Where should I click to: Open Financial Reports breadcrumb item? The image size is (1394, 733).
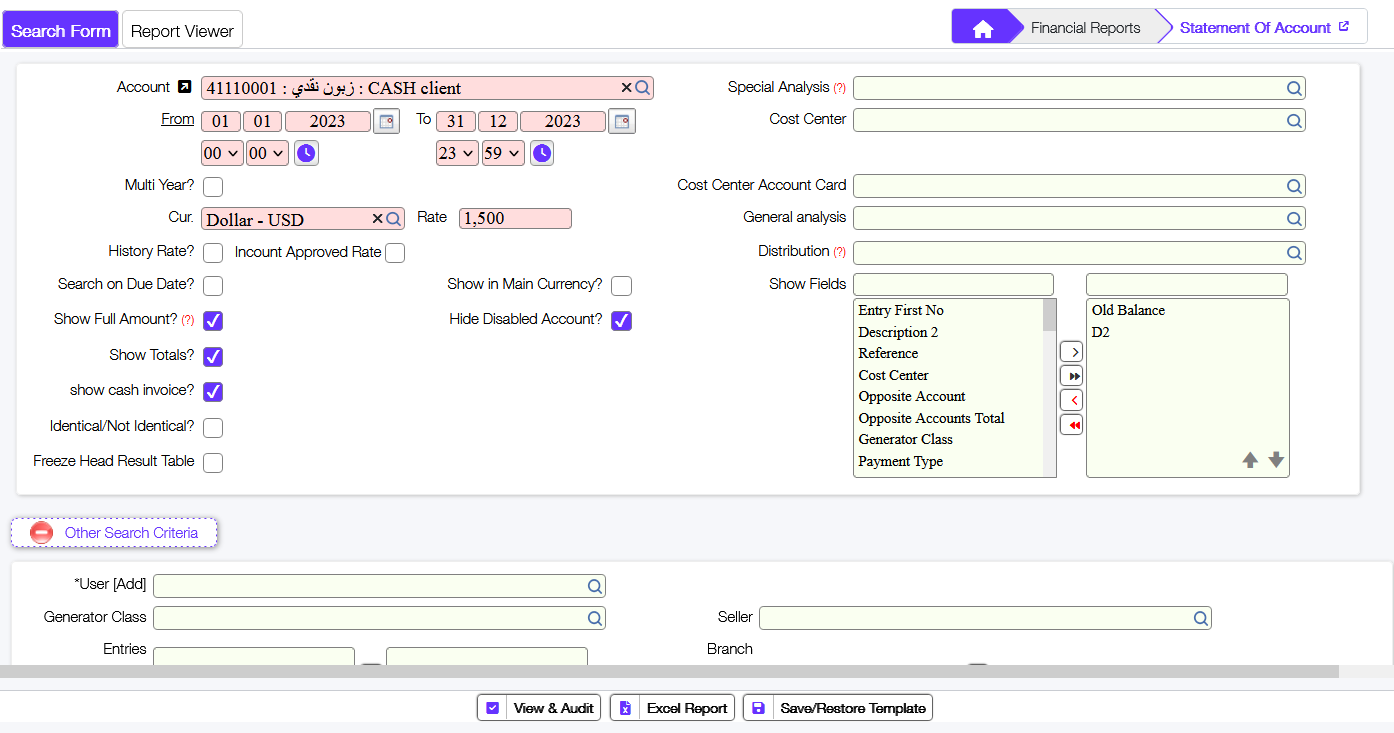(1085, 28)
